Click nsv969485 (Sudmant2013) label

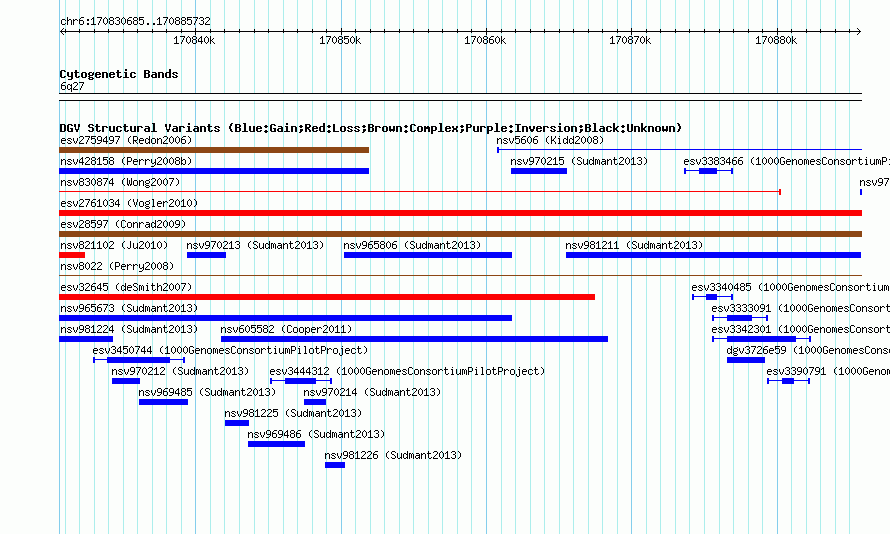pos(207,392)
